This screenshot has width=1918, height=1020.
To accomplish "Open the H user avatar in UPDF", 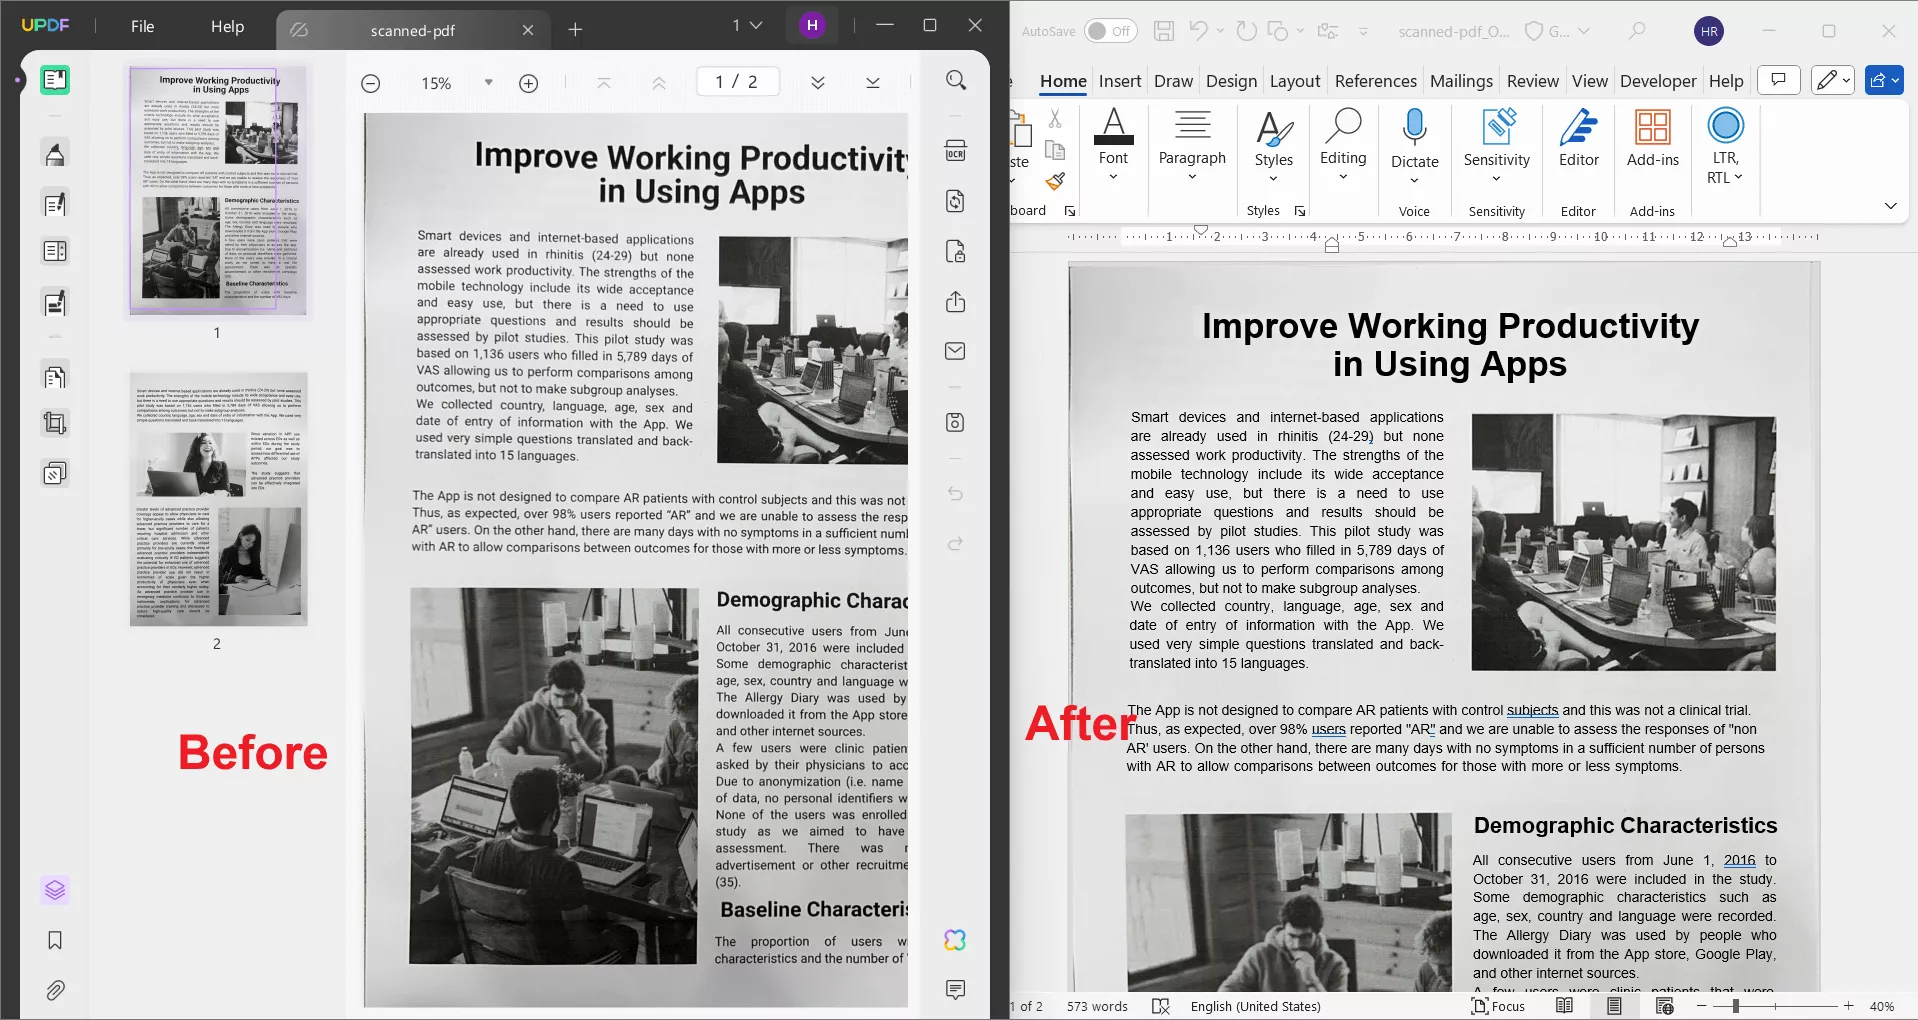I will [812, 26].
